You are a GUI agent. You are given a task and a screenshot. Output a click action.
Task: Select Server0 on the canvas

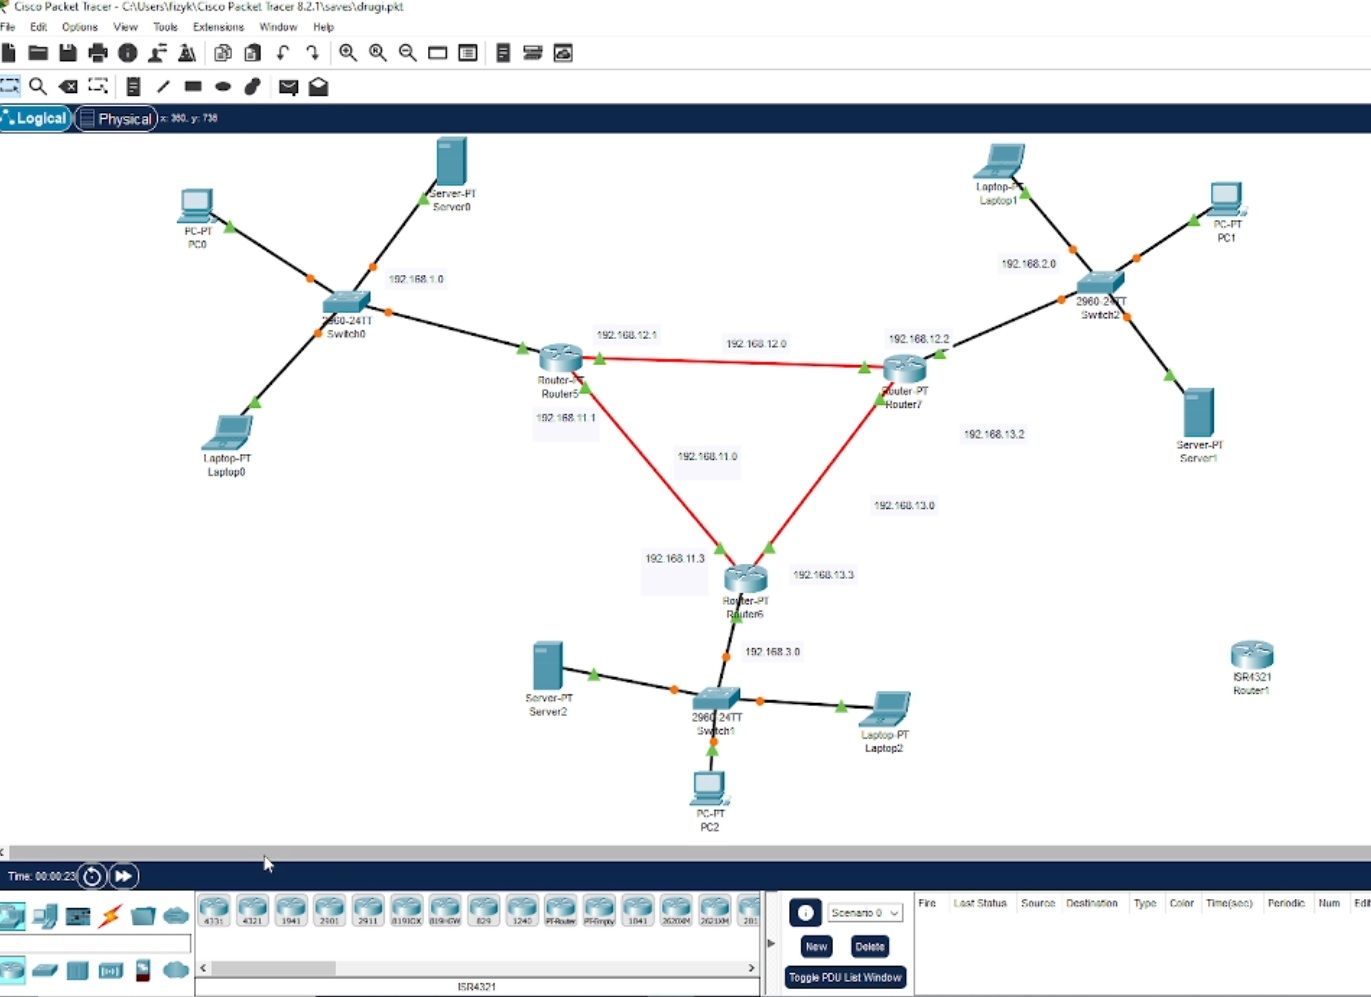(x=451, y=162)
